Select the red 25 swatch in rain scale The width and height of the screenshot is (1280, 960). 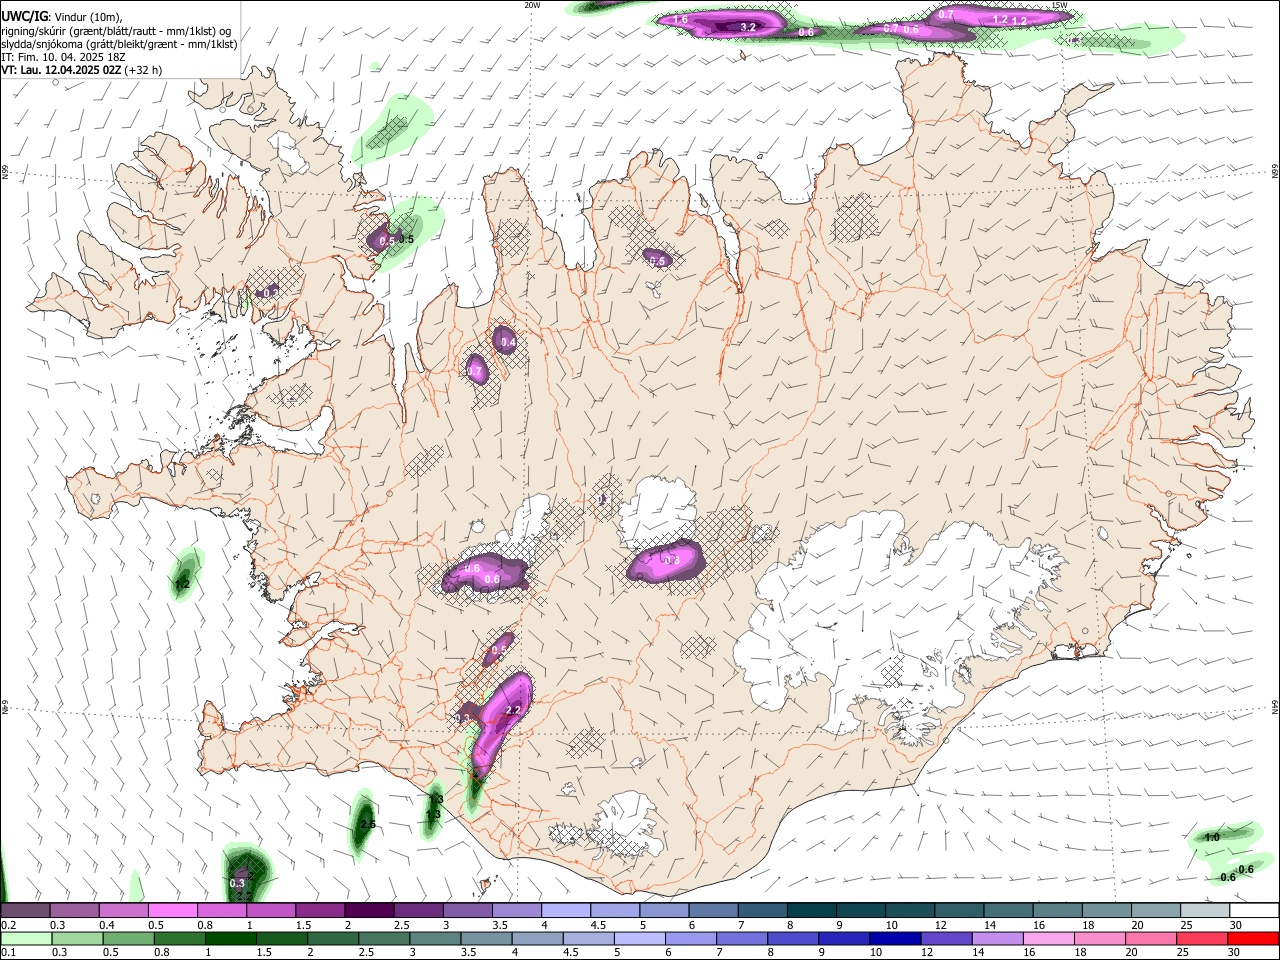(x=1205, y=938)
